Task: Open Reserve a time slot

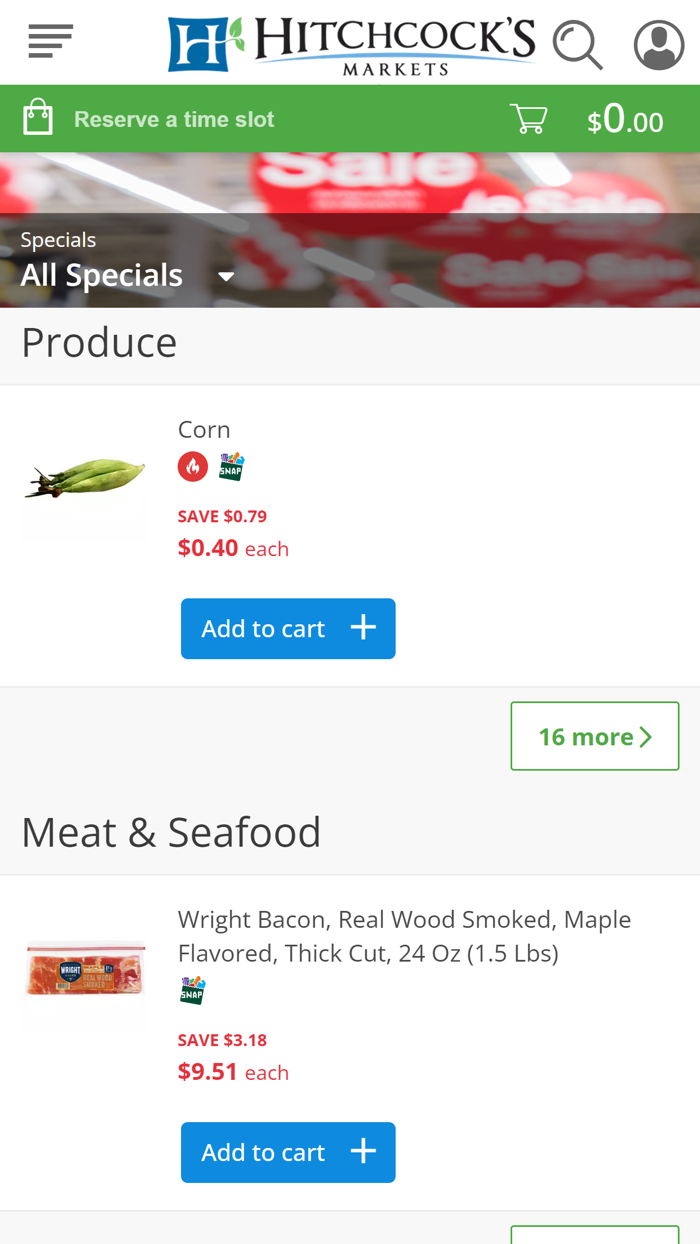Action: (x=174, y=119)
